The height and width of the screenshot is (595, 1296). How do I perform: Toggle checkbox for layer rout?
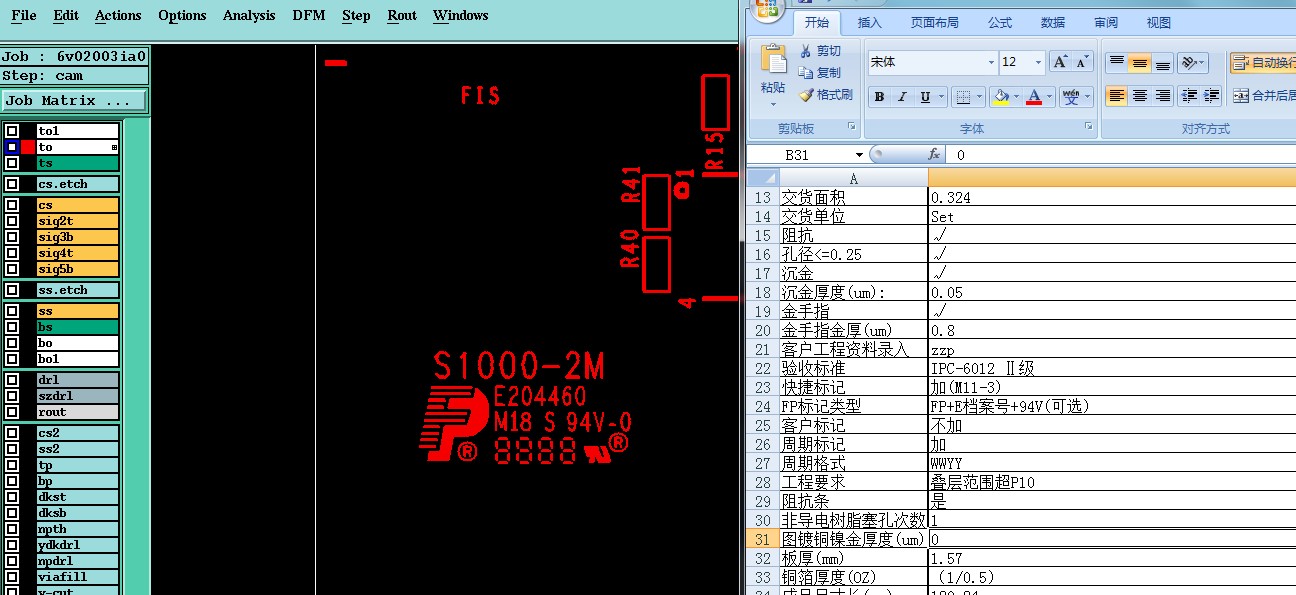pyautogui.click(x=12, y=412)
